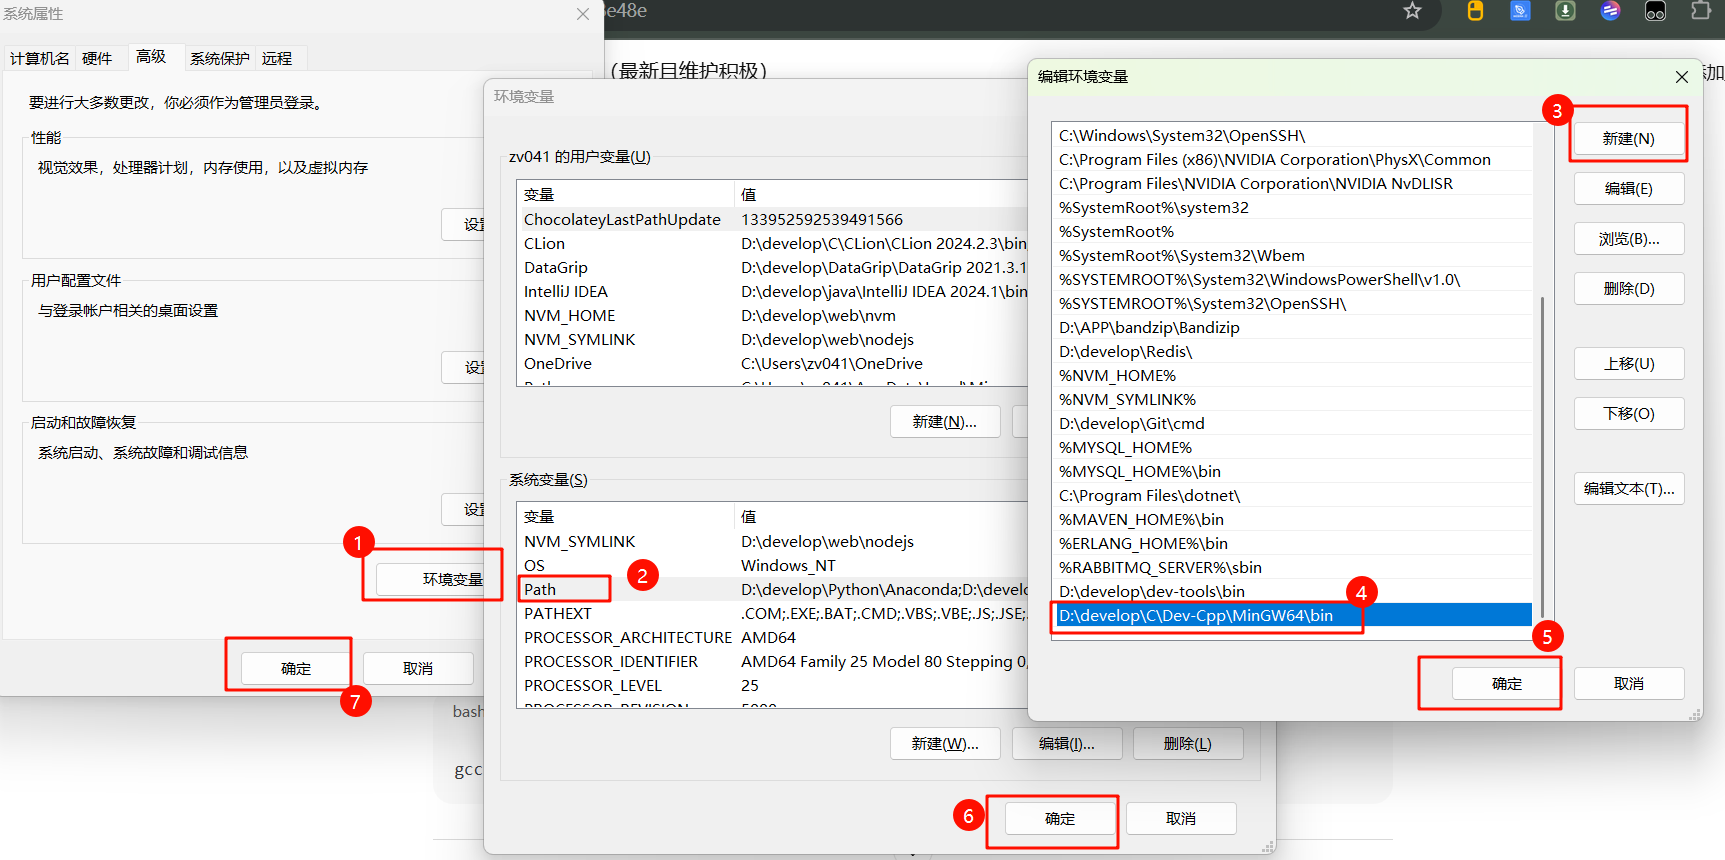Screen dimensions: 1725x860
Task: Select system variable NVM_SYMLINK row
Action: tap(773, 542)
